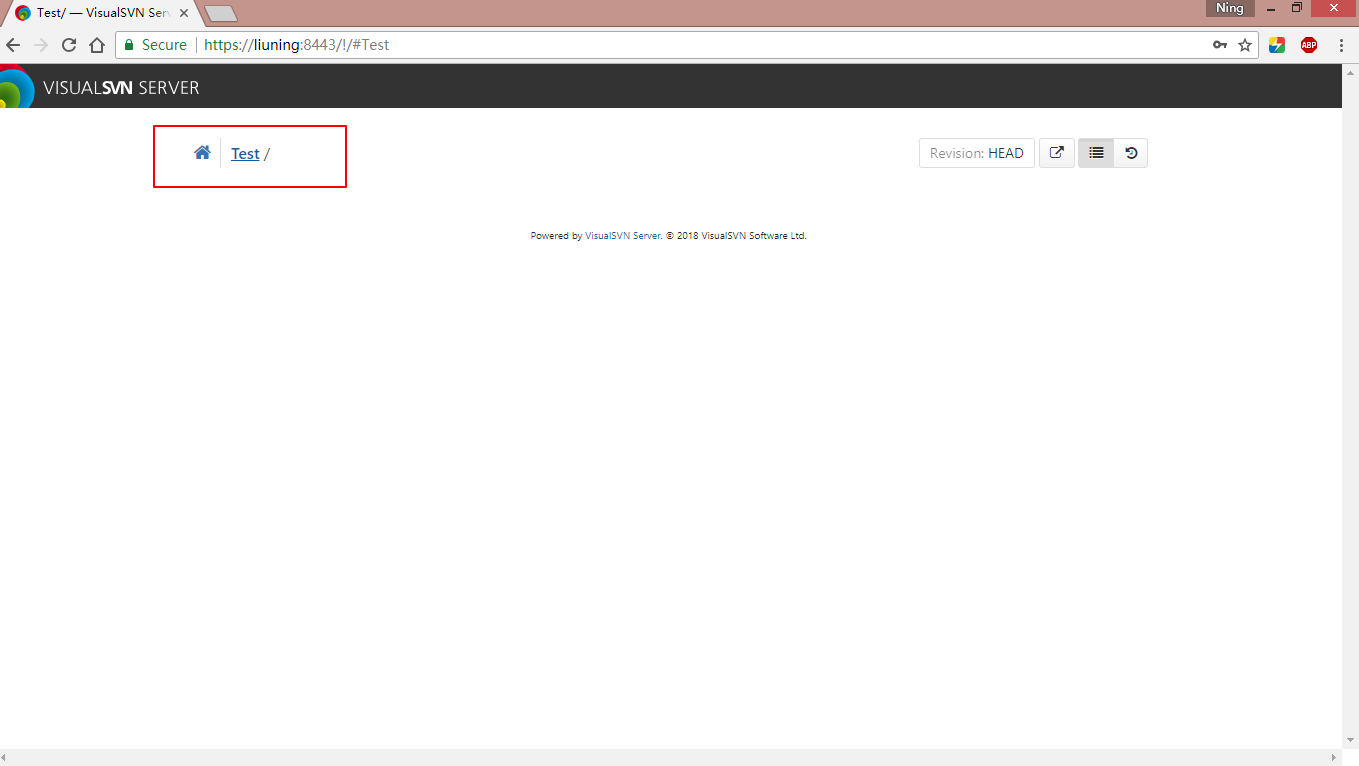Open Adblock Plus extension

1309,45
